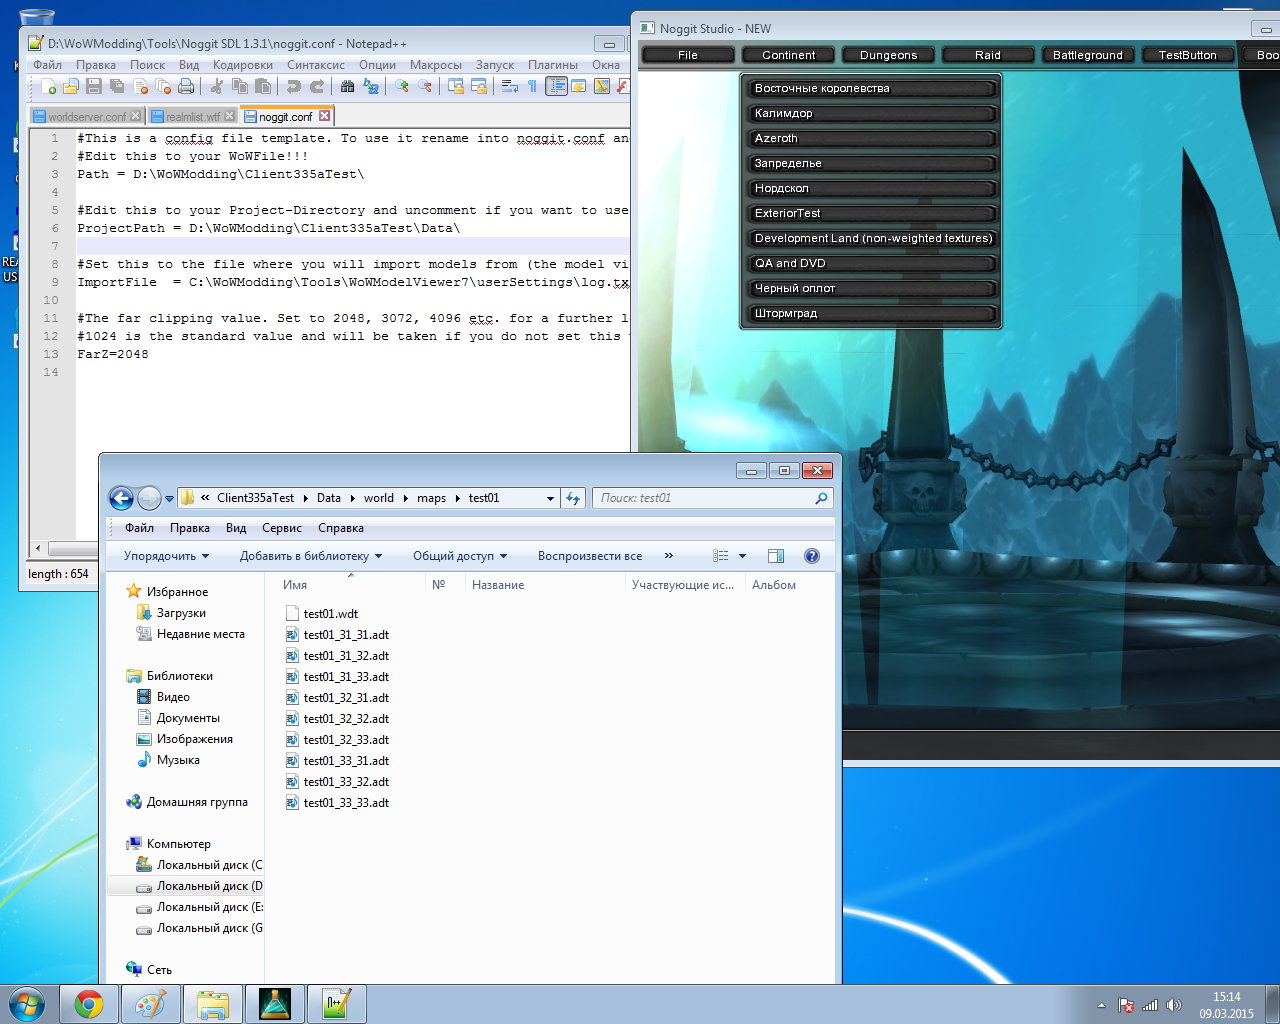Select Development Land (non-weighted textures)

(870, 238)
